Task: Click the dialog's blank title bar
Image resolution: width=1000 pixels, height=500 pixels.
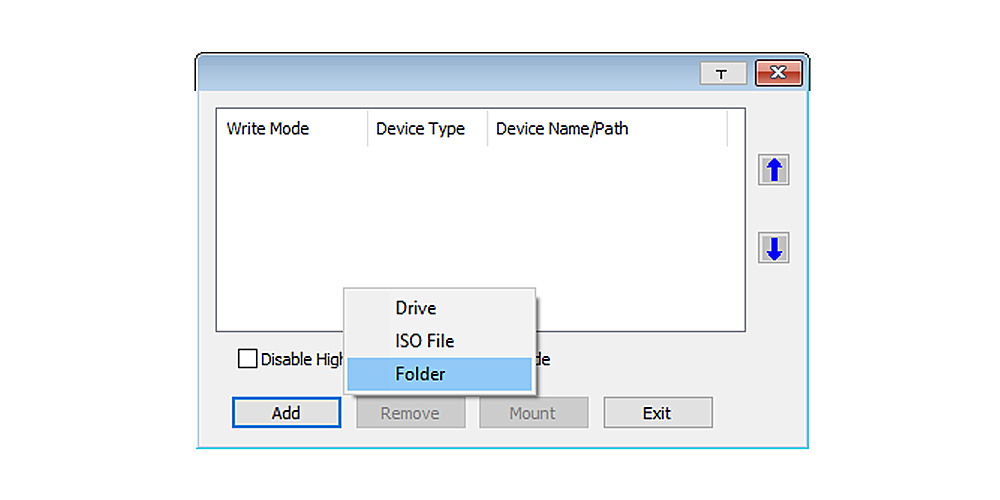Action: [440, 74]
